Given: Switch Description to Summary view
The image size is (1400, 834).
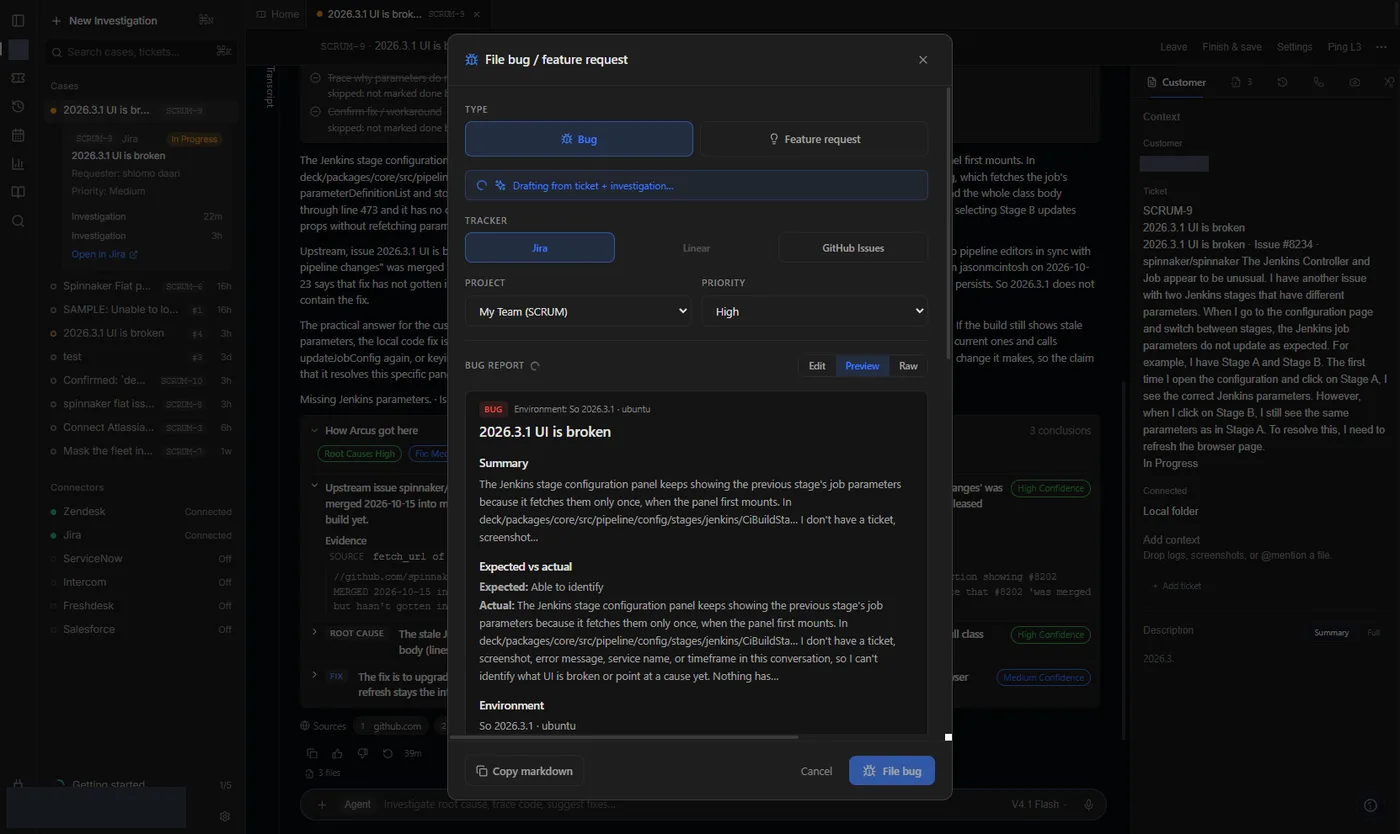Looking at the screenshot, I should tap(1331, 632).
